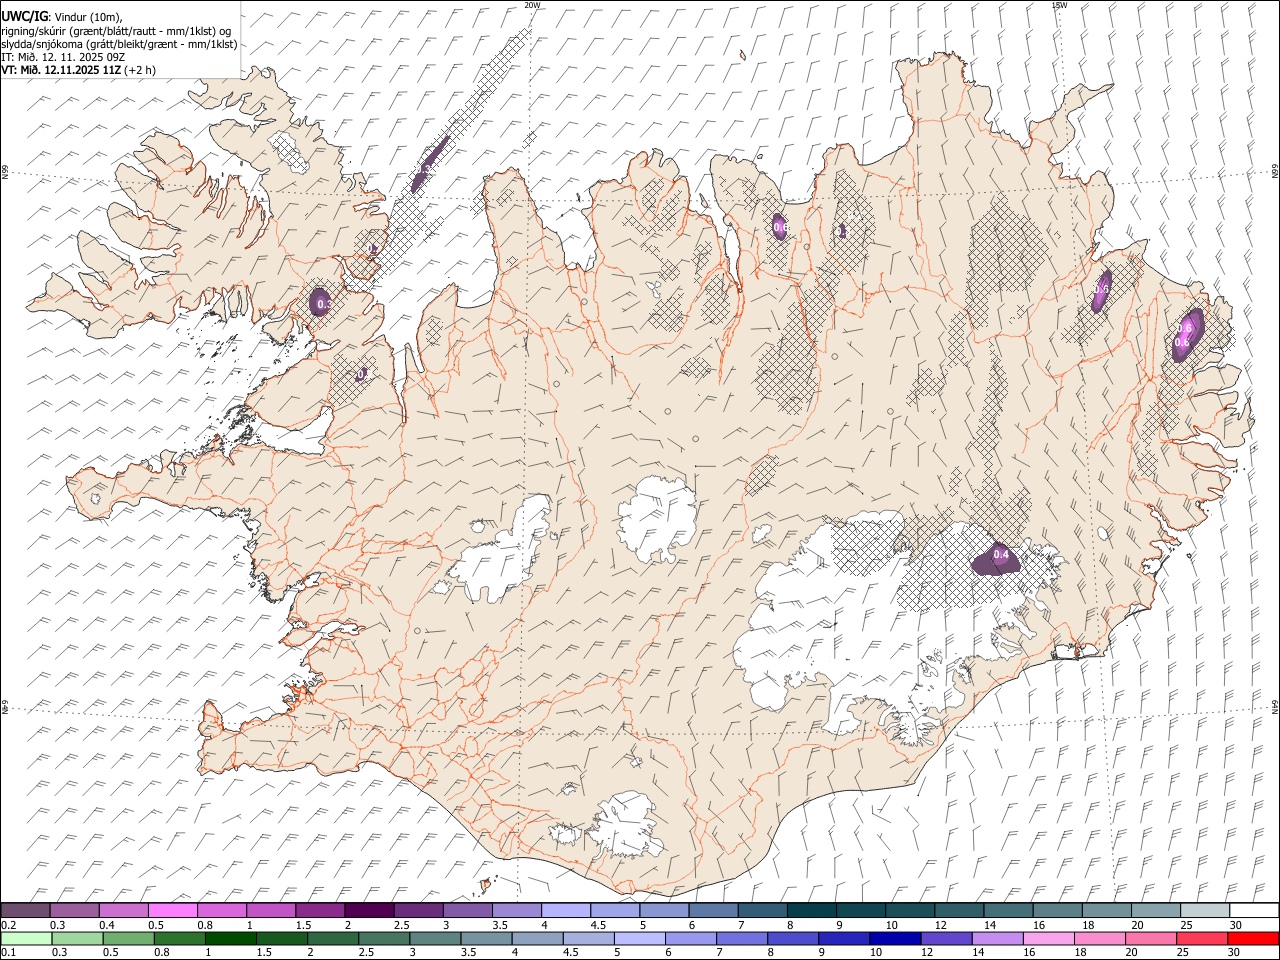1280x960 pixels.
Task: Click the UWC/IG heading in the title box
Action: (x=23, y=17)
